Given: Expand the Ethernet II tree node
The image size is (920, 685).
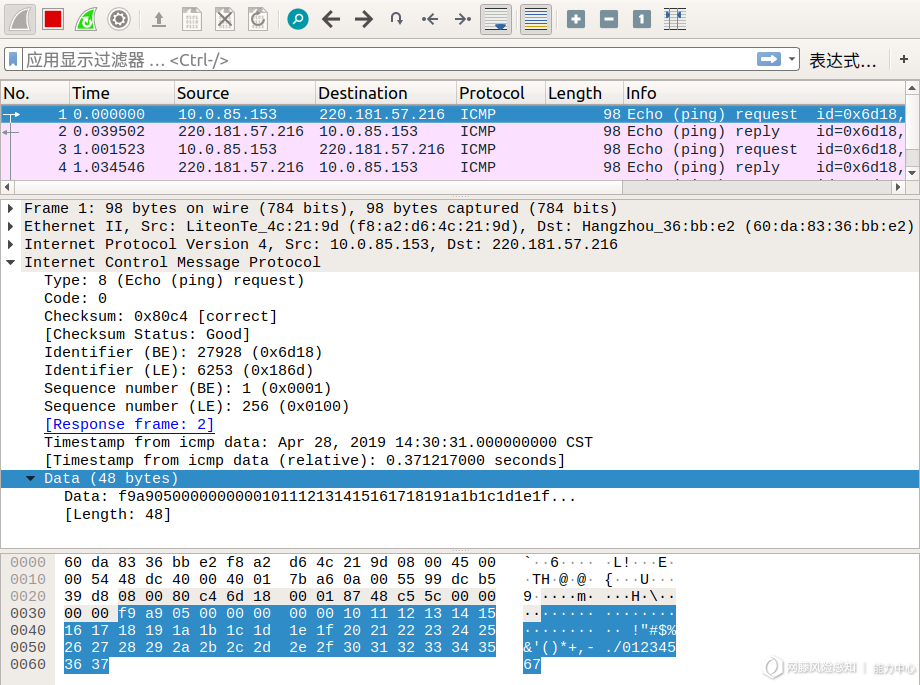Looking at the screenshot, I should 11,226.
